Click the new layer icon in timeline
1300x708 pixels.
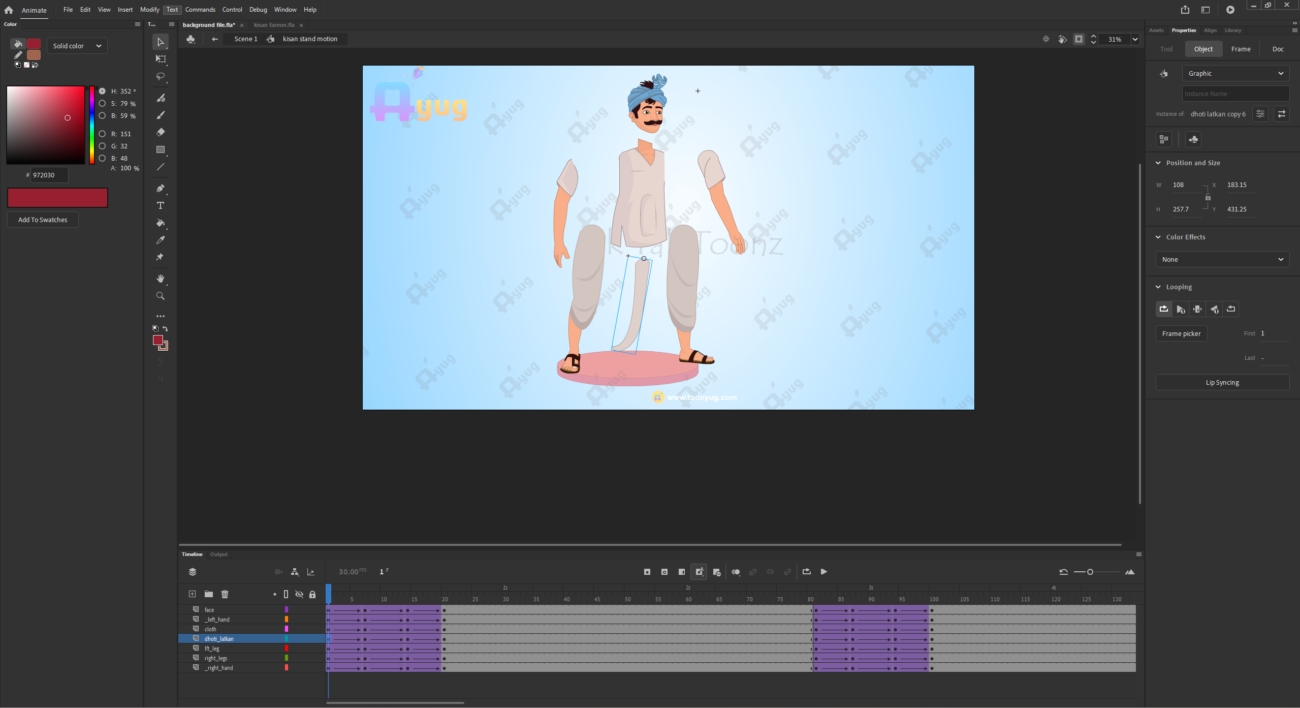click(192, 594)
